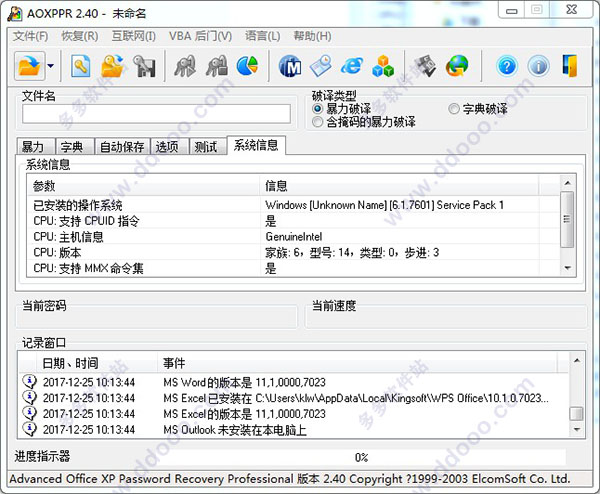
Task: Select the CPU: 版本 row
Action: [293, 252]
